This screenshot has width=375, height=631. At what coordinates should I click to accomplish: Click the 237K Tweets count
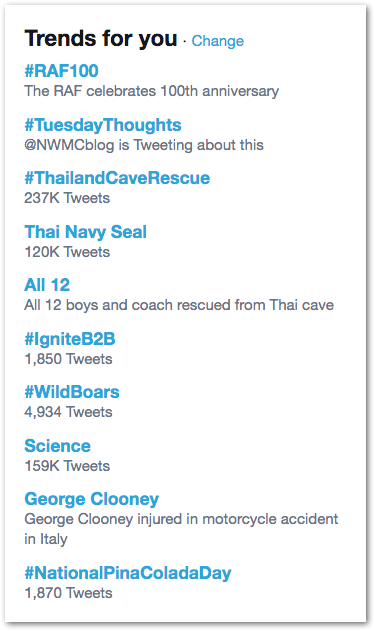pos(67,198)
